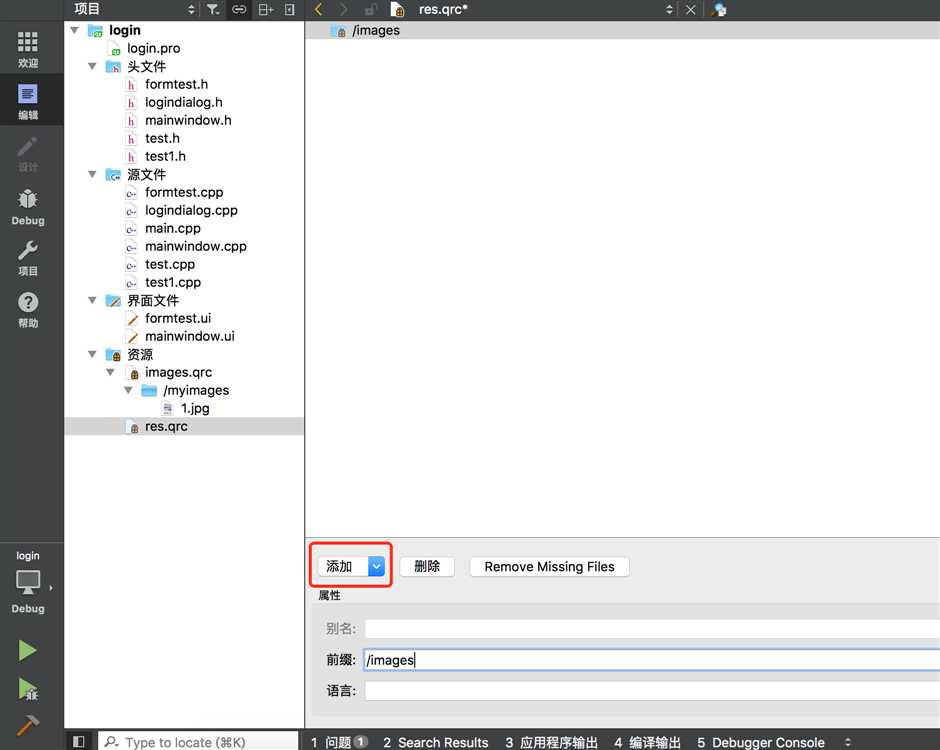The image size is (940, 750).
Task: Click the editor toolbar icon right of close
Action: coord(719,10)
